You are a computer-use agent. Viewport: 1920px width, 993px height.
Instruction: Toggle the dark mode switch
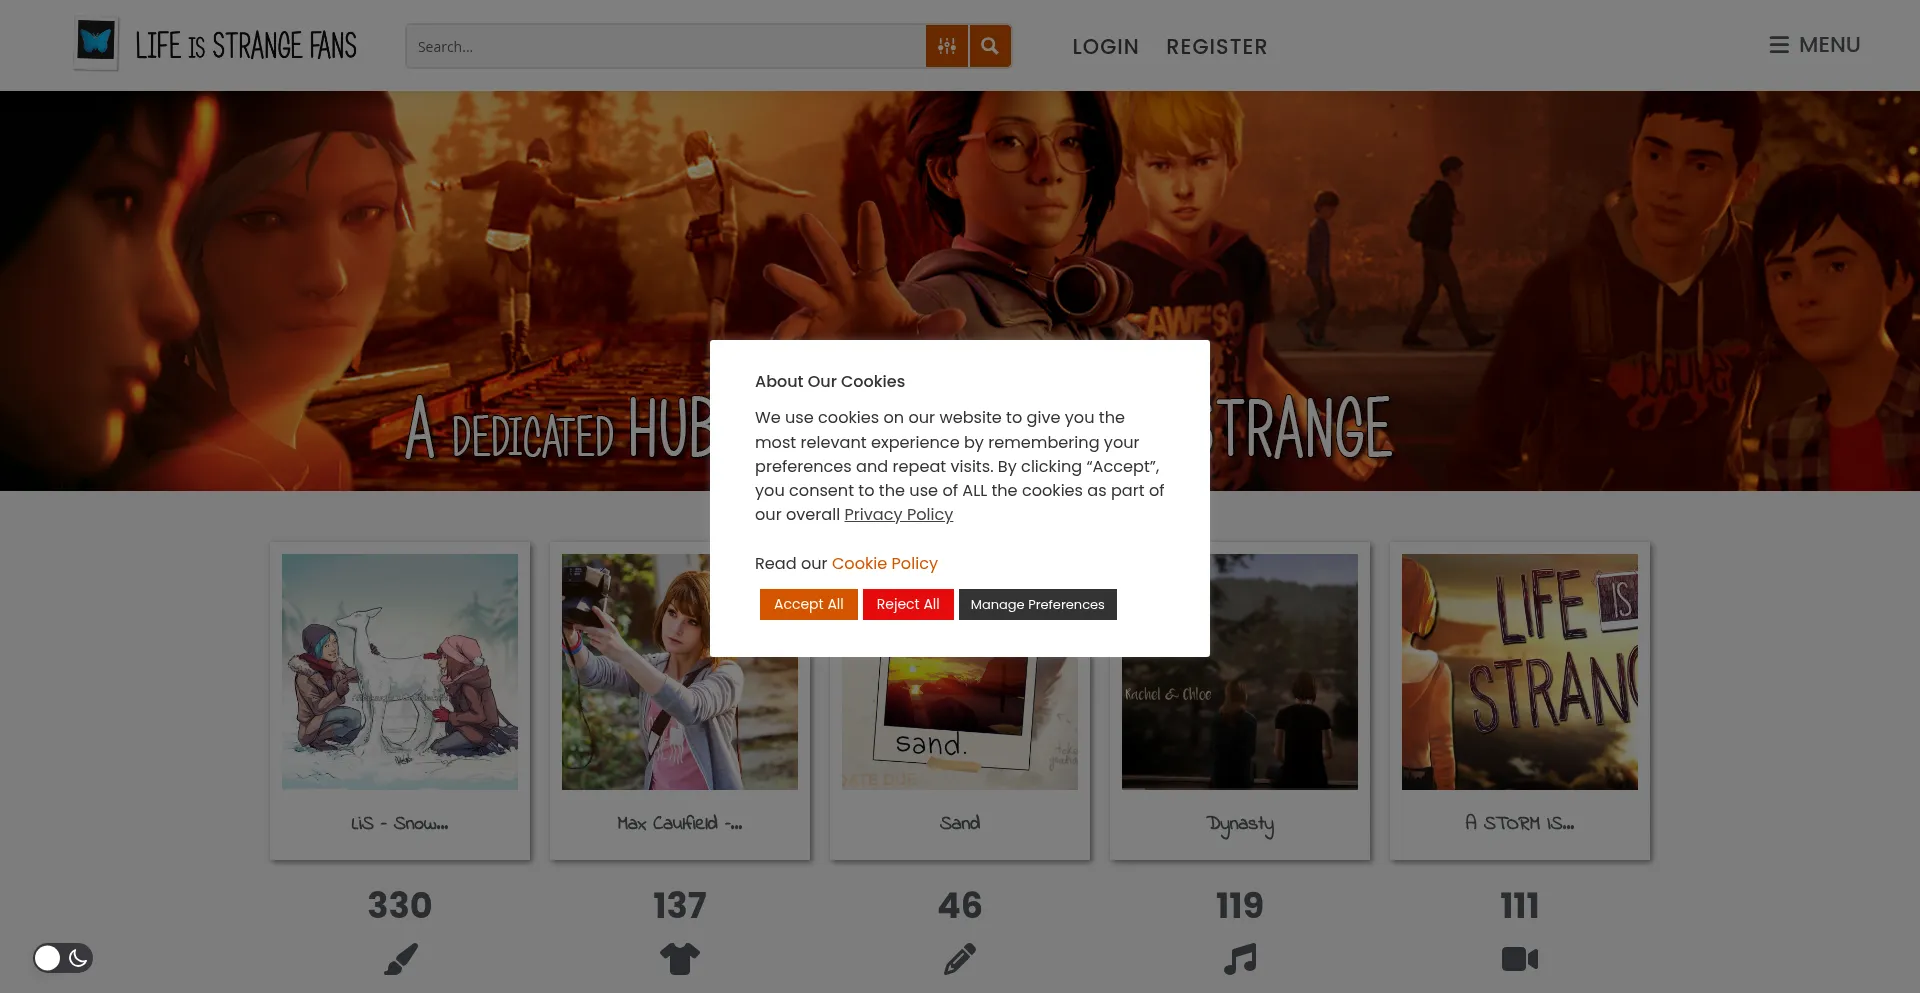click(62, 958)
